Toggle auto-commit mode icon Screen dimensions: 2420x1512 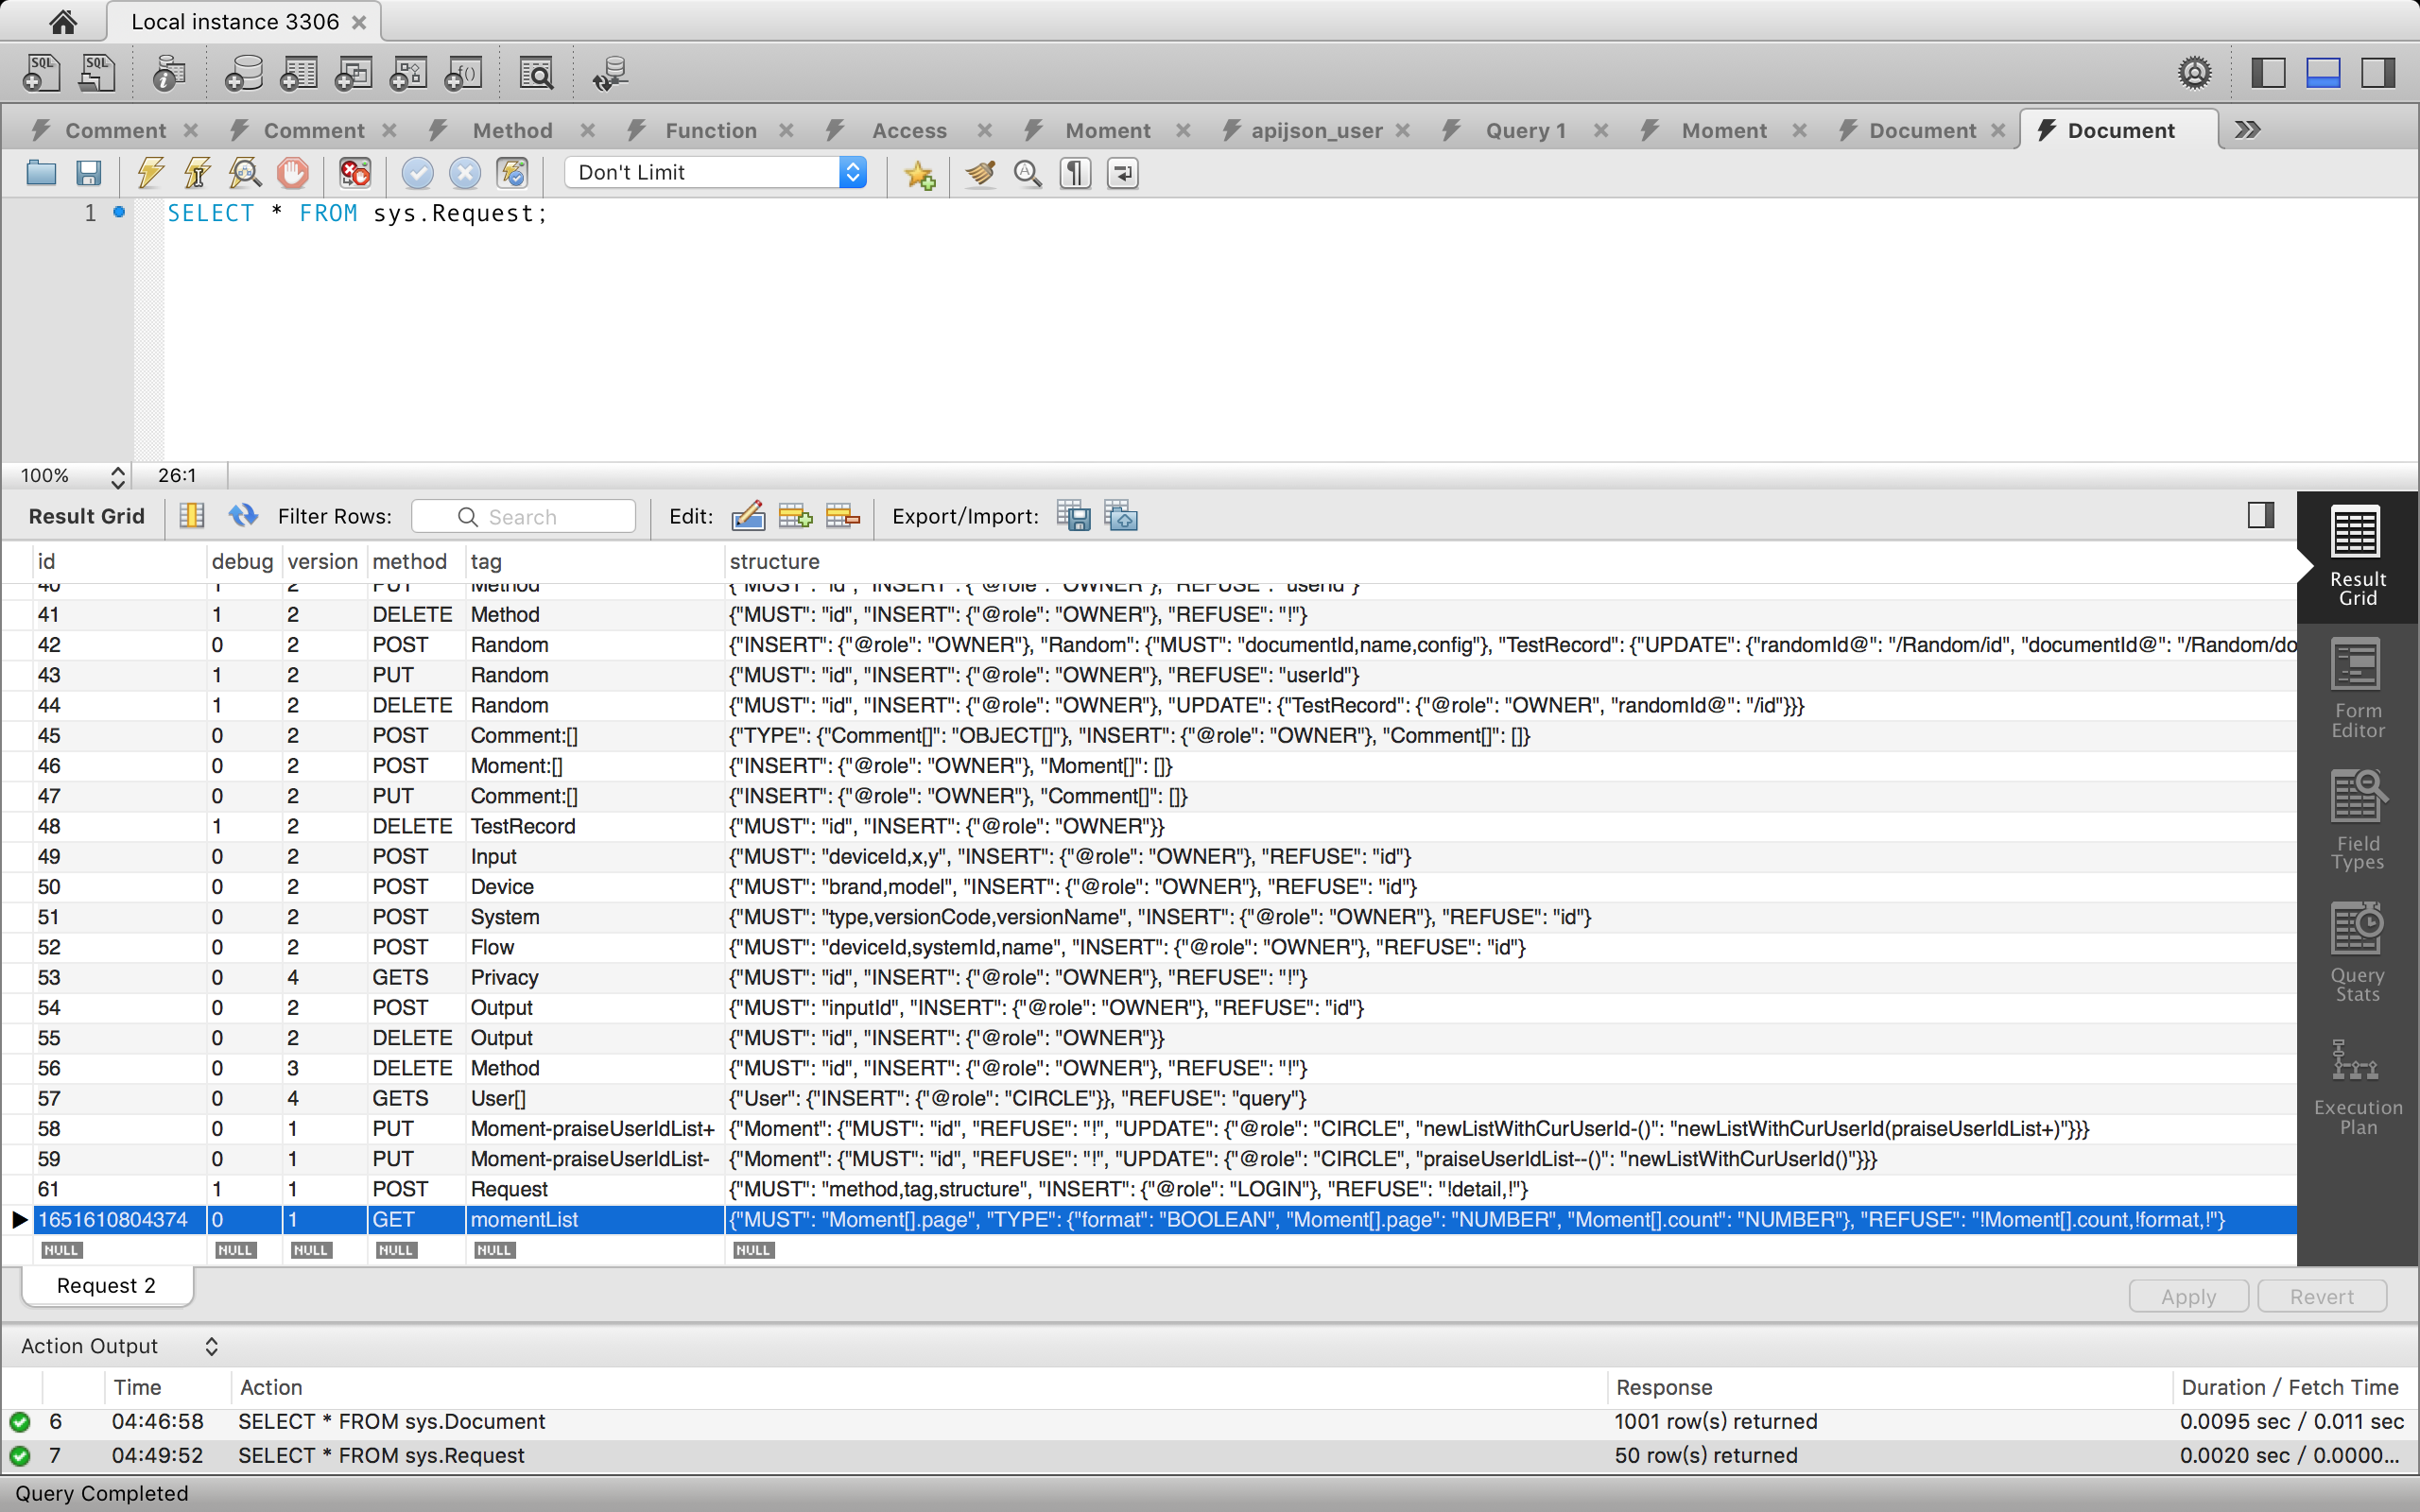pyautogui.click(x=513, y=173)
